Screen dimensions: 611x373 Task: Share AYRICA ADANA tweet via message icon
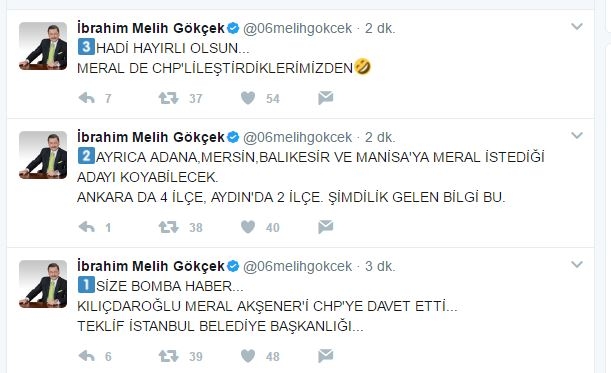325,227
